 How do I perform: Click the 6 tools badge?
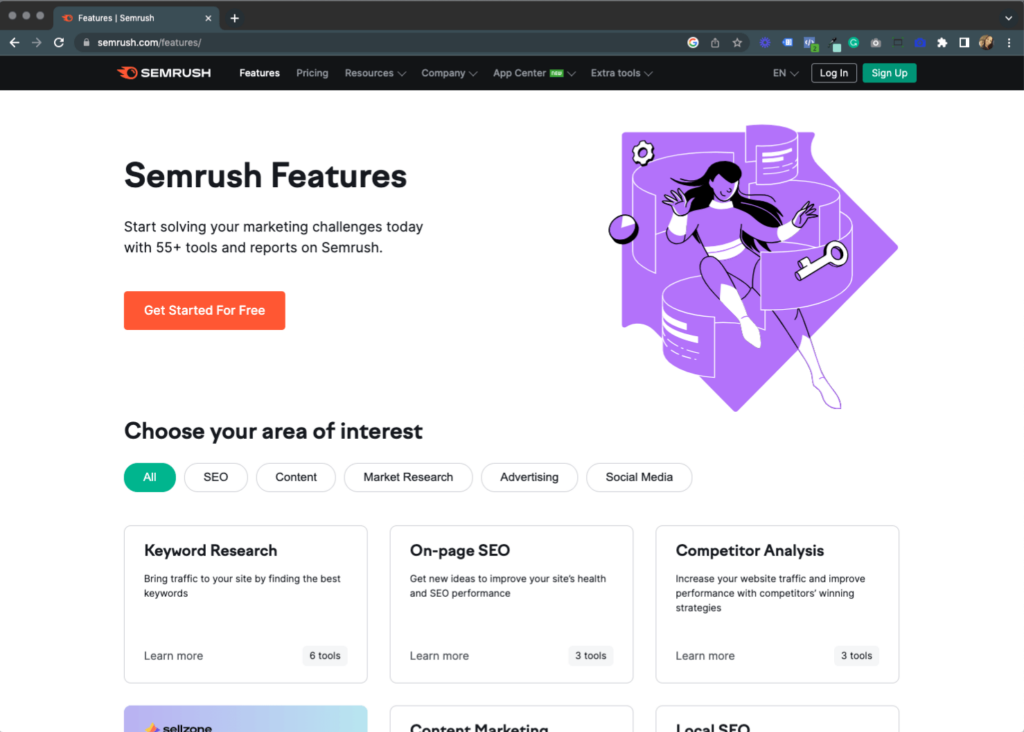click(x=325, y=656)
